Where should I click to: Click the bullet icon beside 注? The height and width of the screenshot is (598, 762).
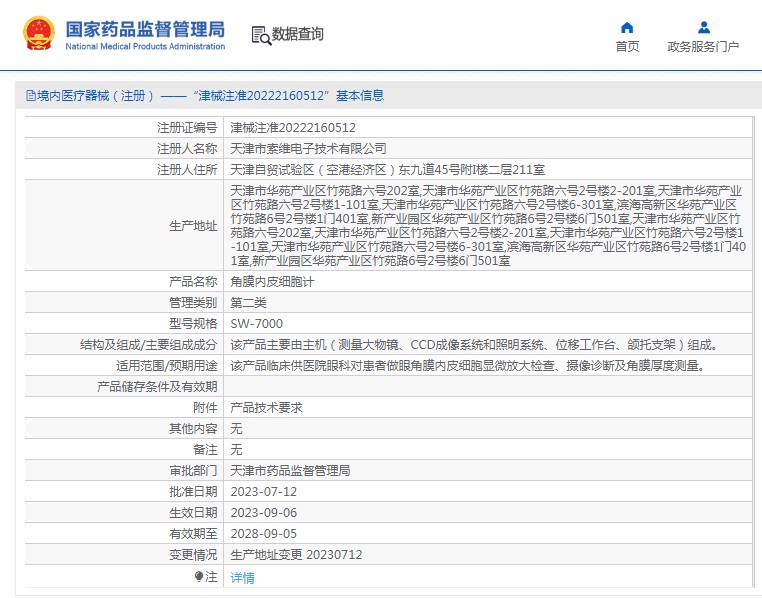[198, 577]
